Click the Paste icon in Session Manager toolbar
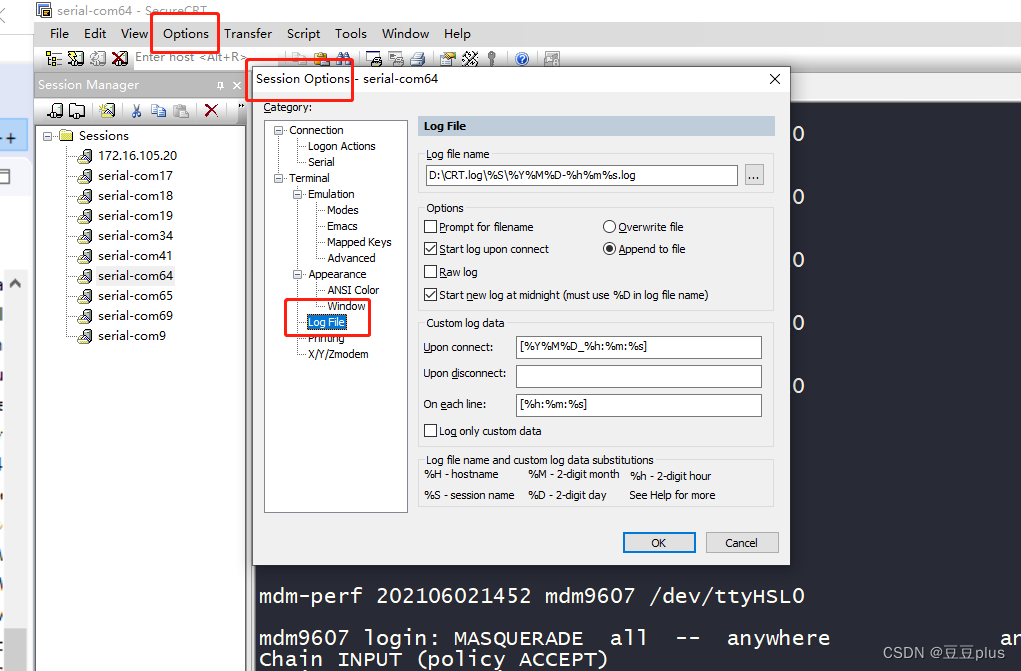The height and width of the screenshot is (671, 1021). [181, 110]
